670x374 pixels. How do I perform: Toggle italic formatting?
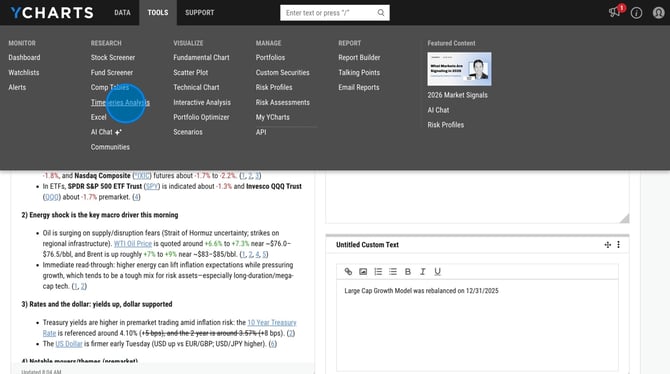[423, 271]
